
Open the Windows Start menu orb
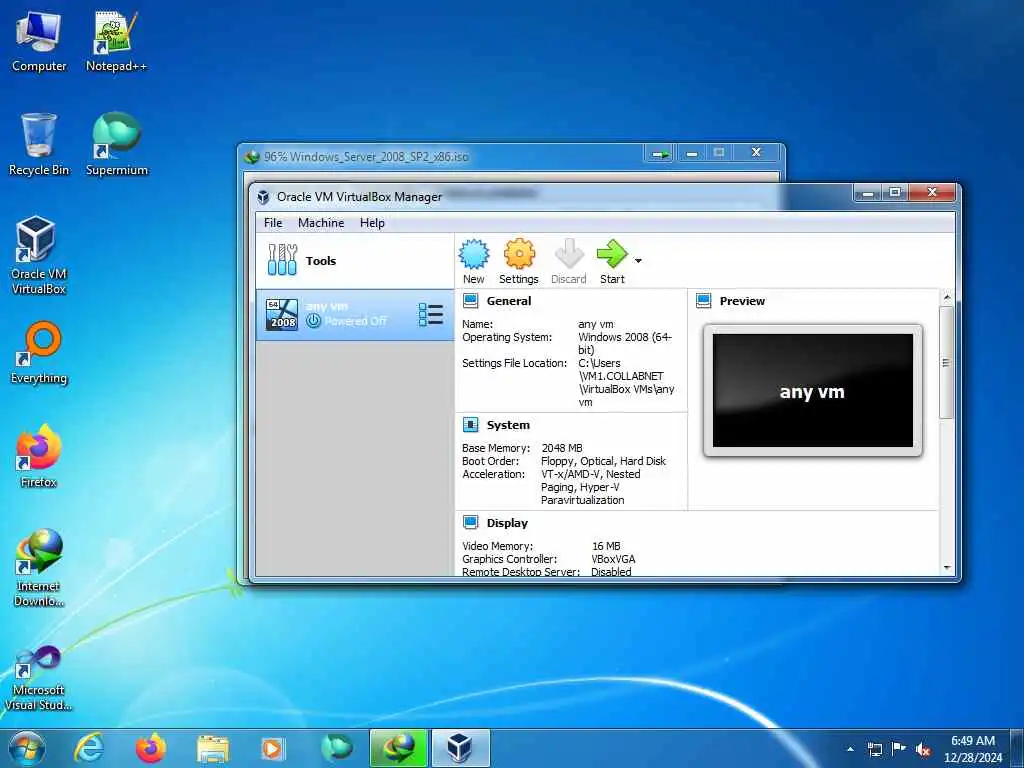pos(27,748)
